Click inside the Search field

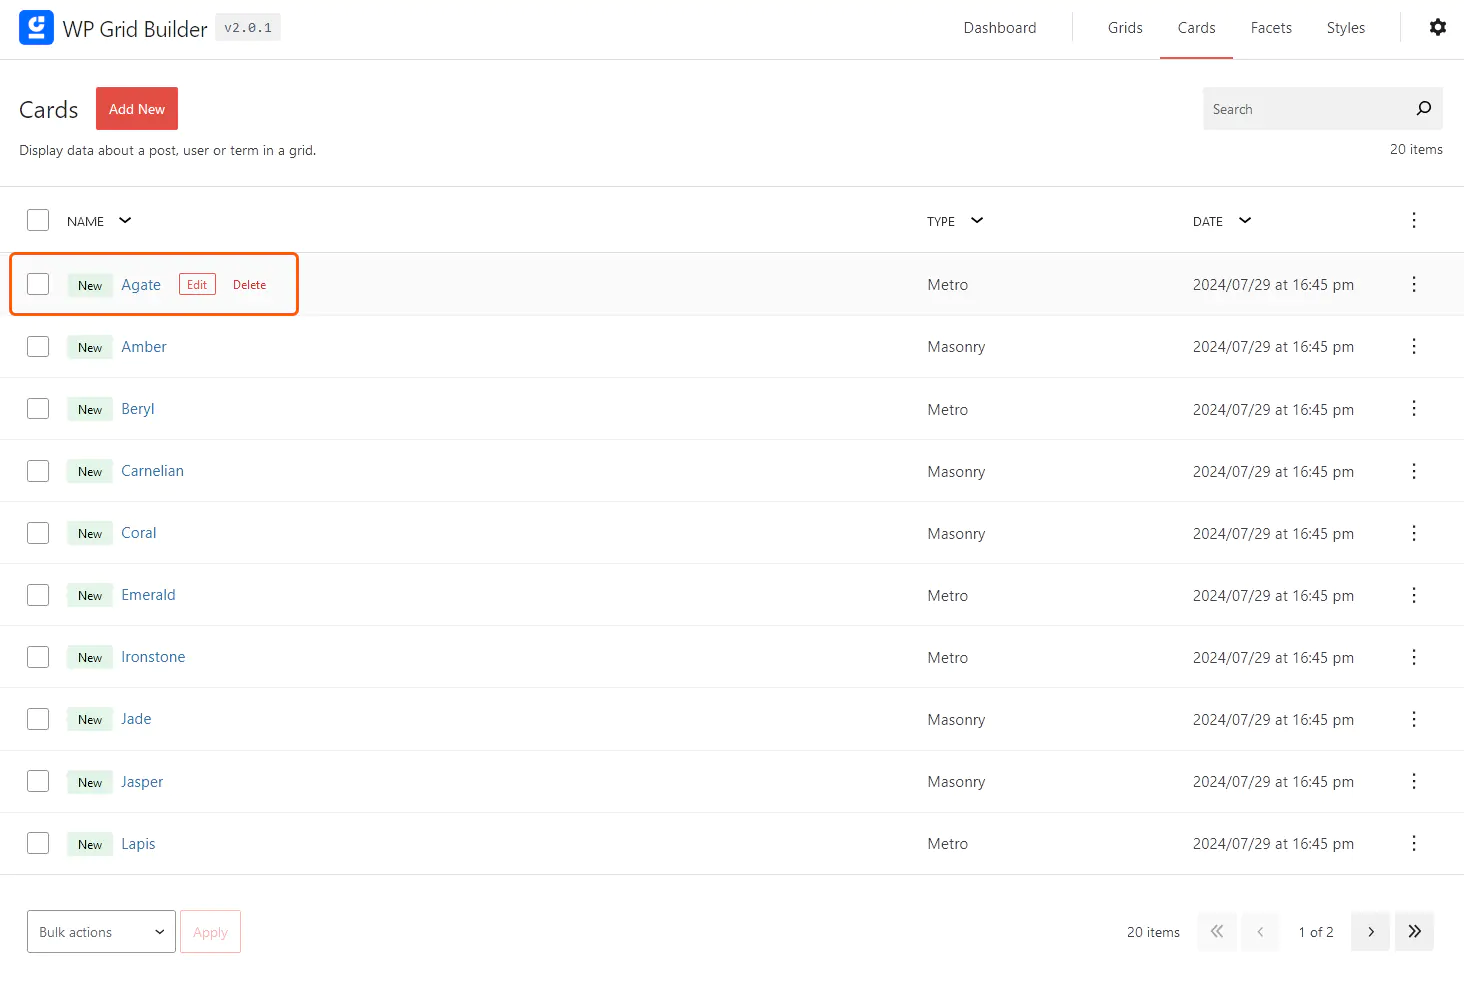pyautogui.click(x=1300, y=108)
